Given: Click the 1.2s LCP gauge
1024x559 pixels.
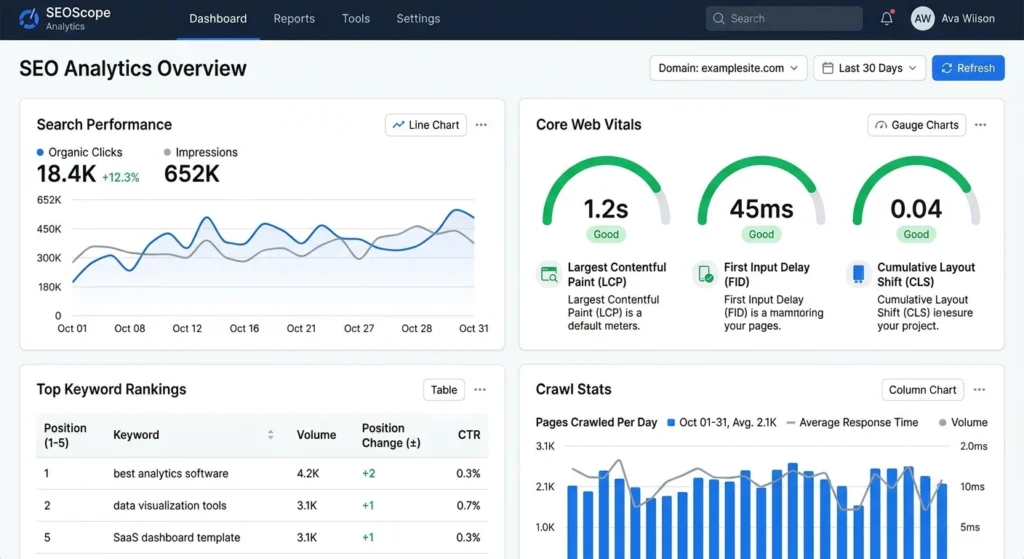Looking at the screenshot, I should 606,191.
